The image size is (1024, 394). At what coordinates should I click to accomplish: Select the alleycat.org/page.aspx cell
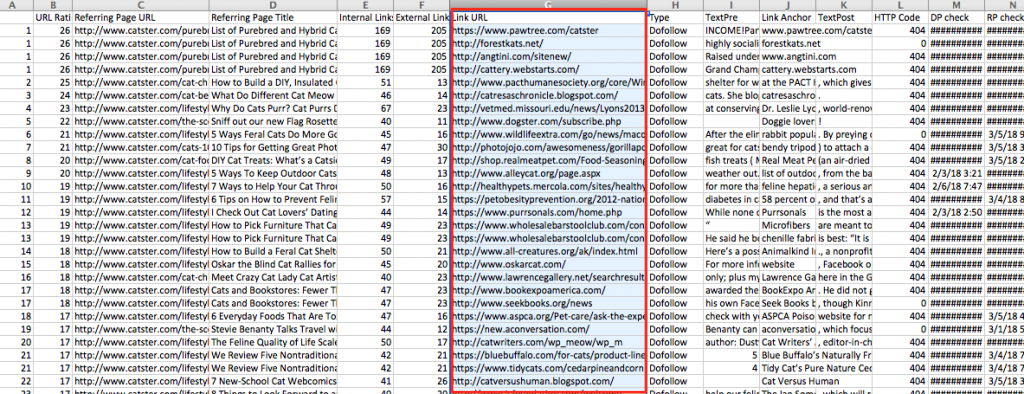click(x=548, y=173)
